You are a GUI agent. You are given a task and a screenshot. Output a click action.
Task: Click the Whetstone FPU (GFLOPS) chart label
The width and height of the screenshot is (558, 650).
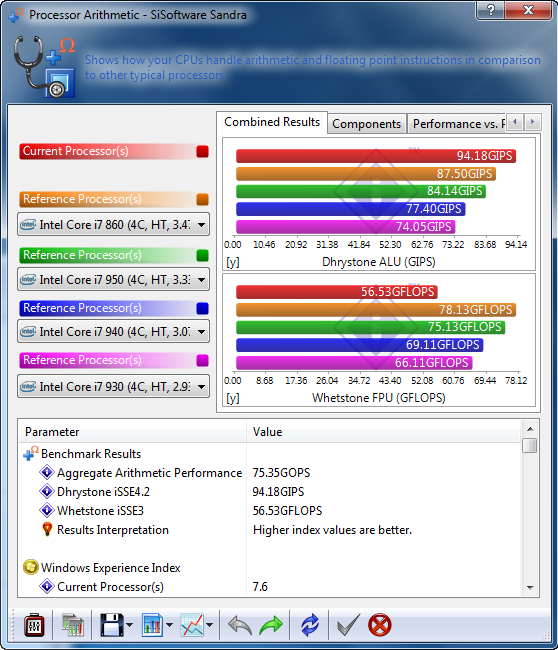pyautogui.click(x=378, y=398)
